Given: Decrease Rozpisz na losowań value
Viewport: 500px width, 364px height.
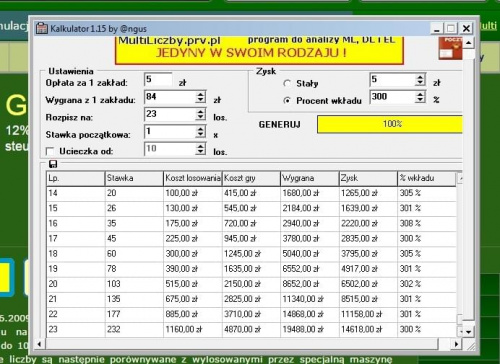Looking at the screenshot, I should click(200, 118).
